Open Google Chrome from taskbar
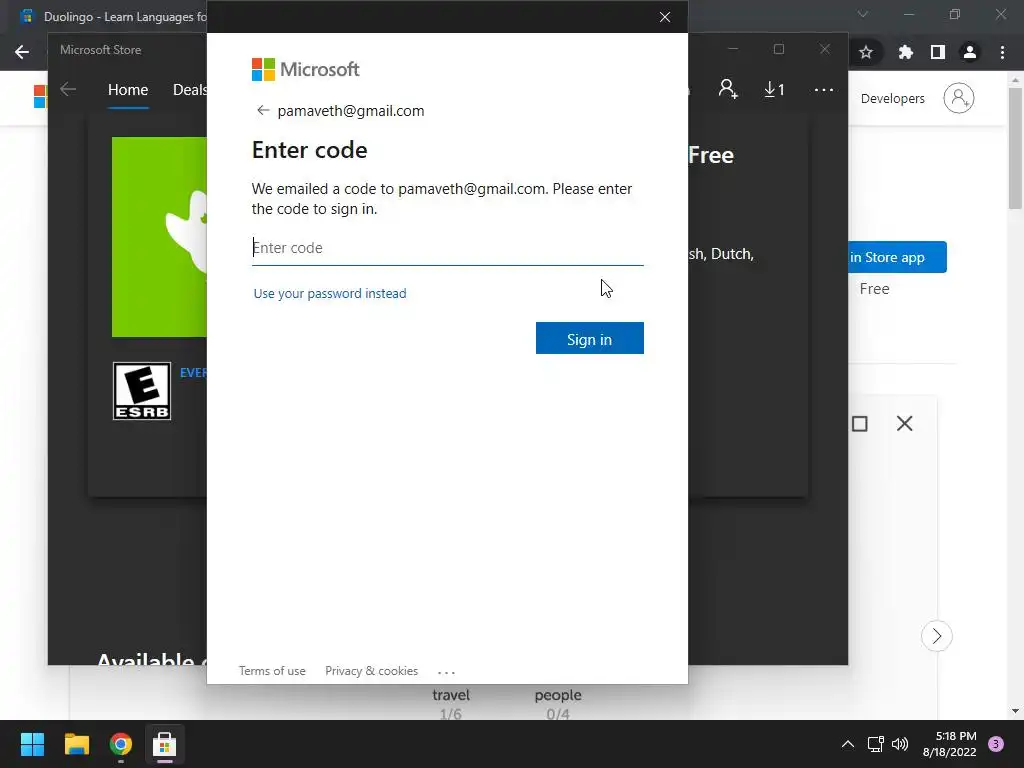This screenshot has height=768, width=1024. pyautogui.click(x=121, y=744)
